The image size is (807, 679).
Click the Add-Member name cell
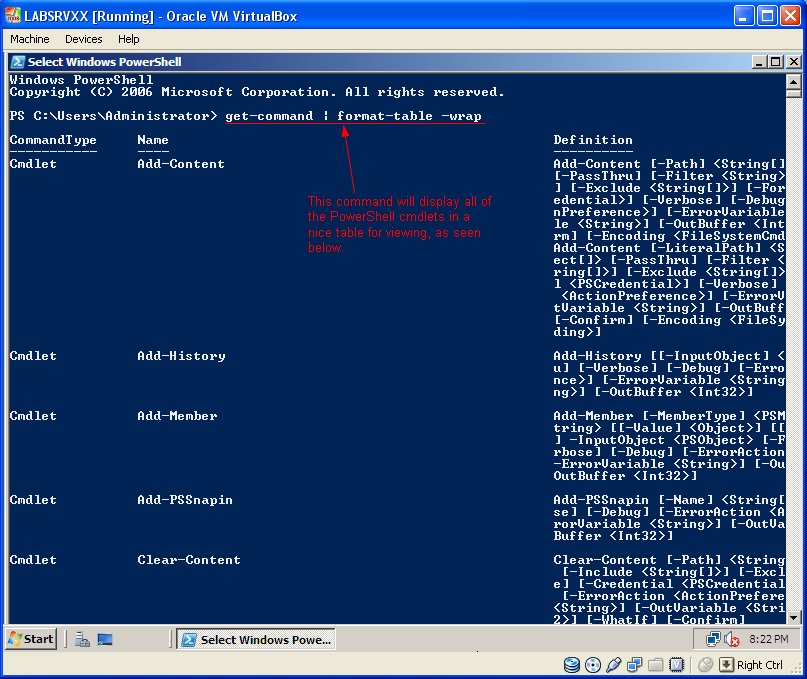[x=177, y=415]
